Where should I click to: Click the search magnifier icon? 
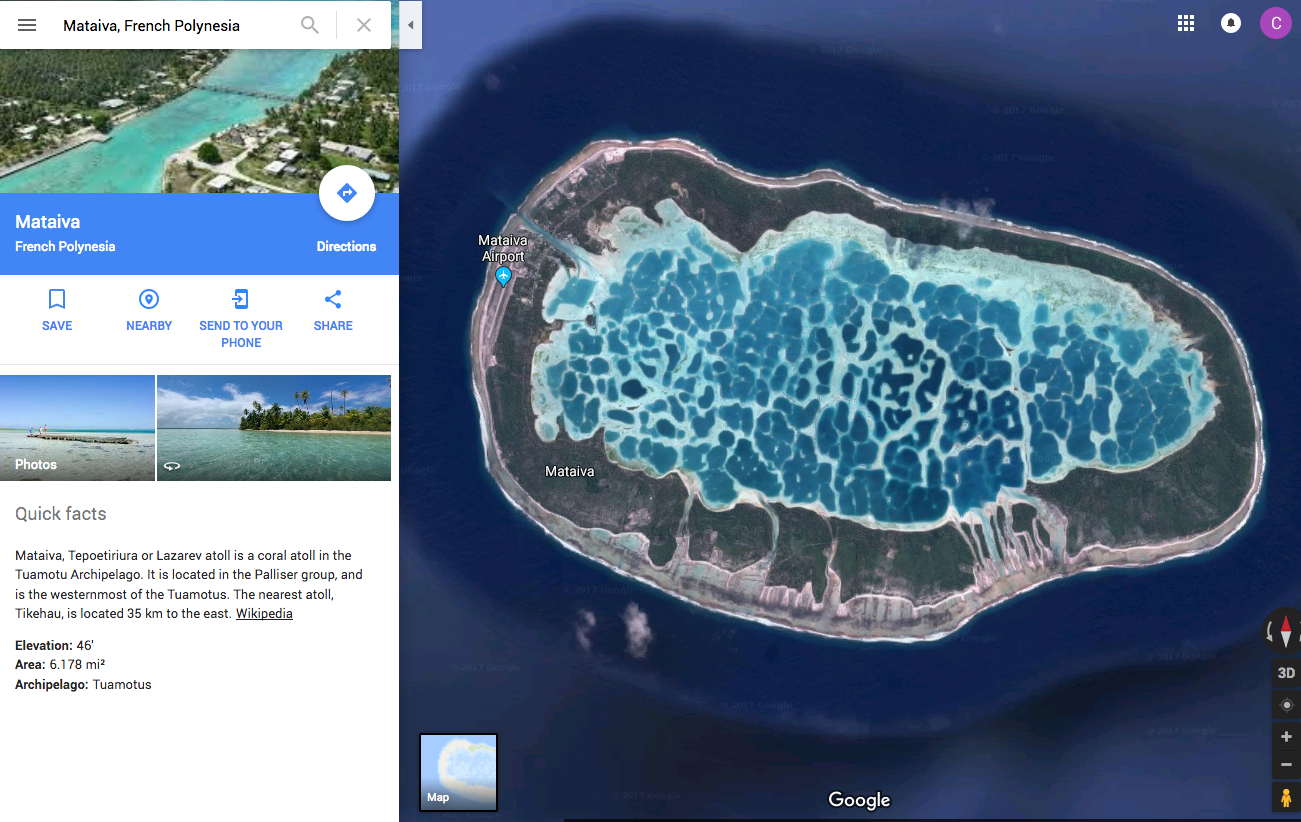310,25
